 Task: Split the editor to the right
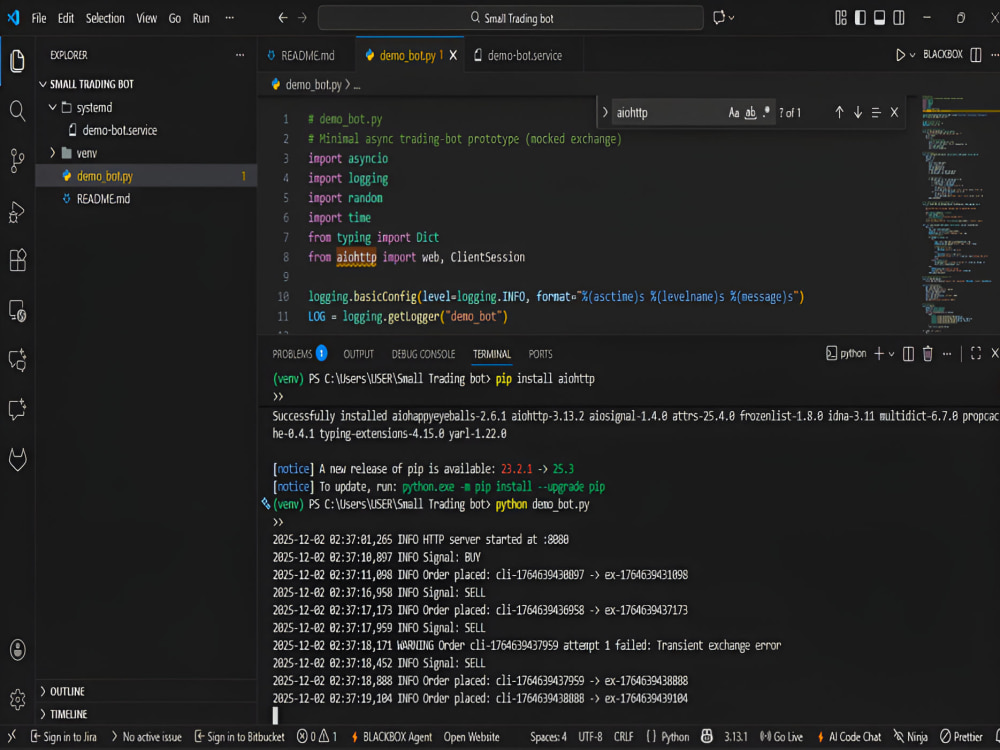pos(976,55)
